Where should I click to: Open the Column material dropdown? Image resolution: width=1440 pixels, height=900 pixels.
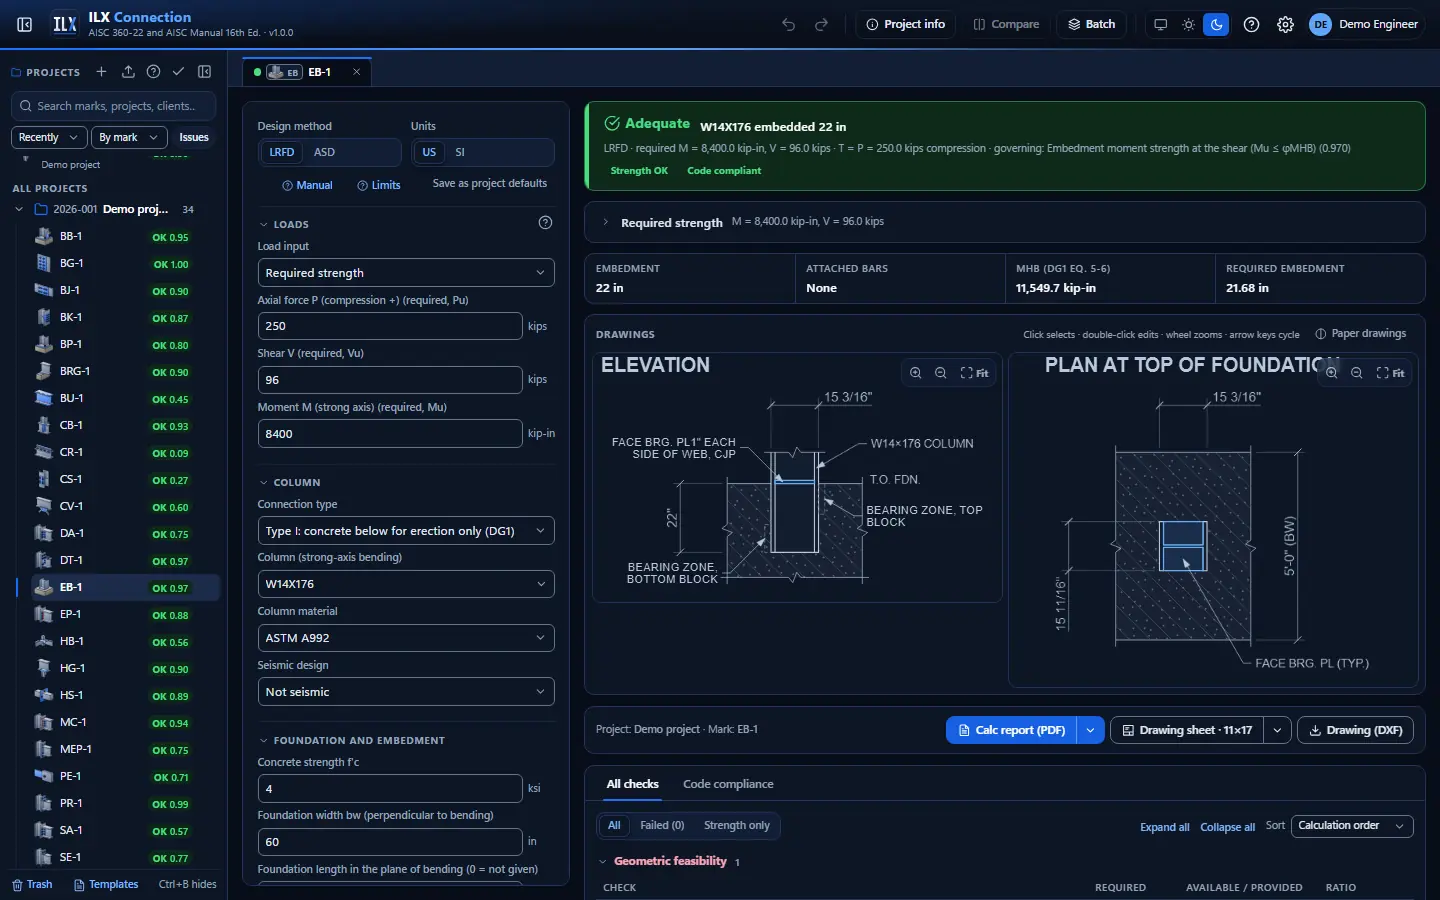pyautogui.click(x=406, y=638)
